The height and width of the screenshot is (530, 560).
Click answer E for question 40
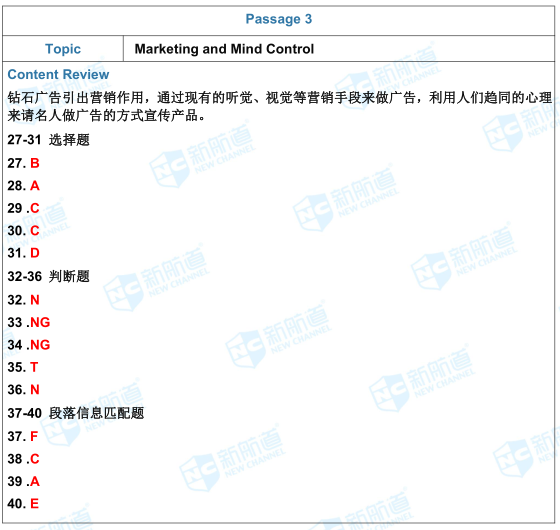pos(34,504)
